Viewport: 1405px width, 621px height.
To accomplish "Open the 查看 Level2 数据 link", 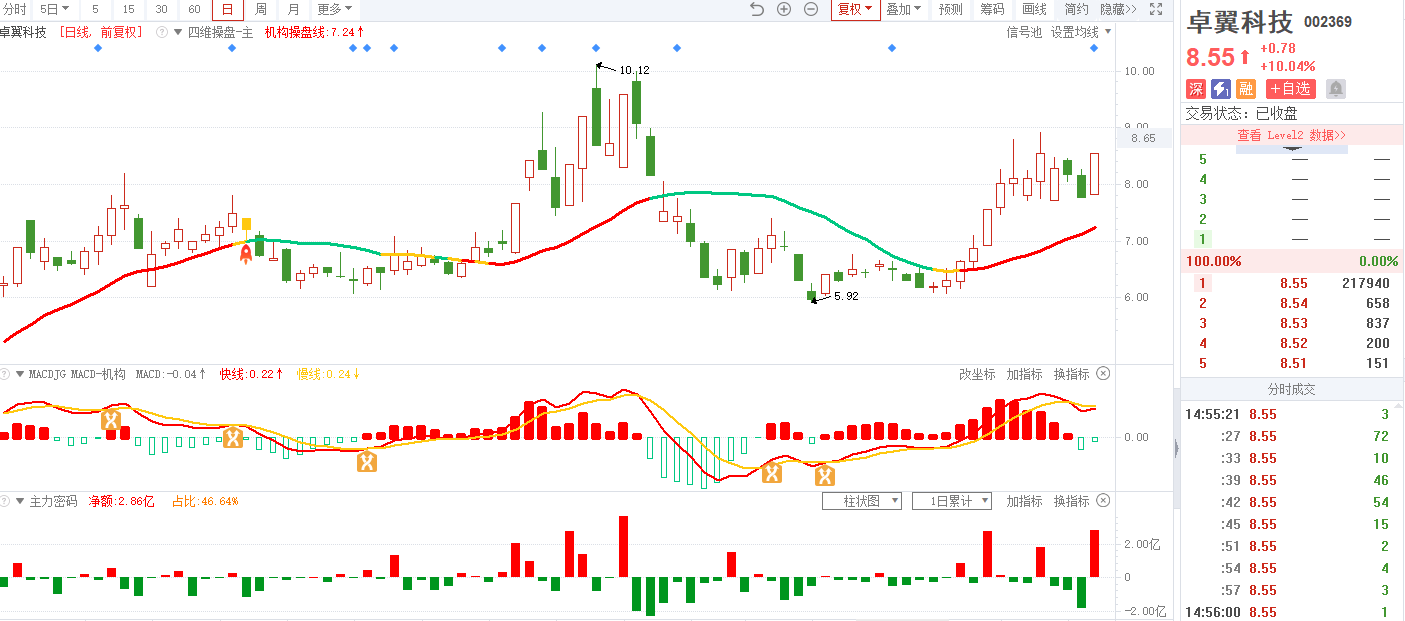I will pyautogui.click(x=1291, y=135).
